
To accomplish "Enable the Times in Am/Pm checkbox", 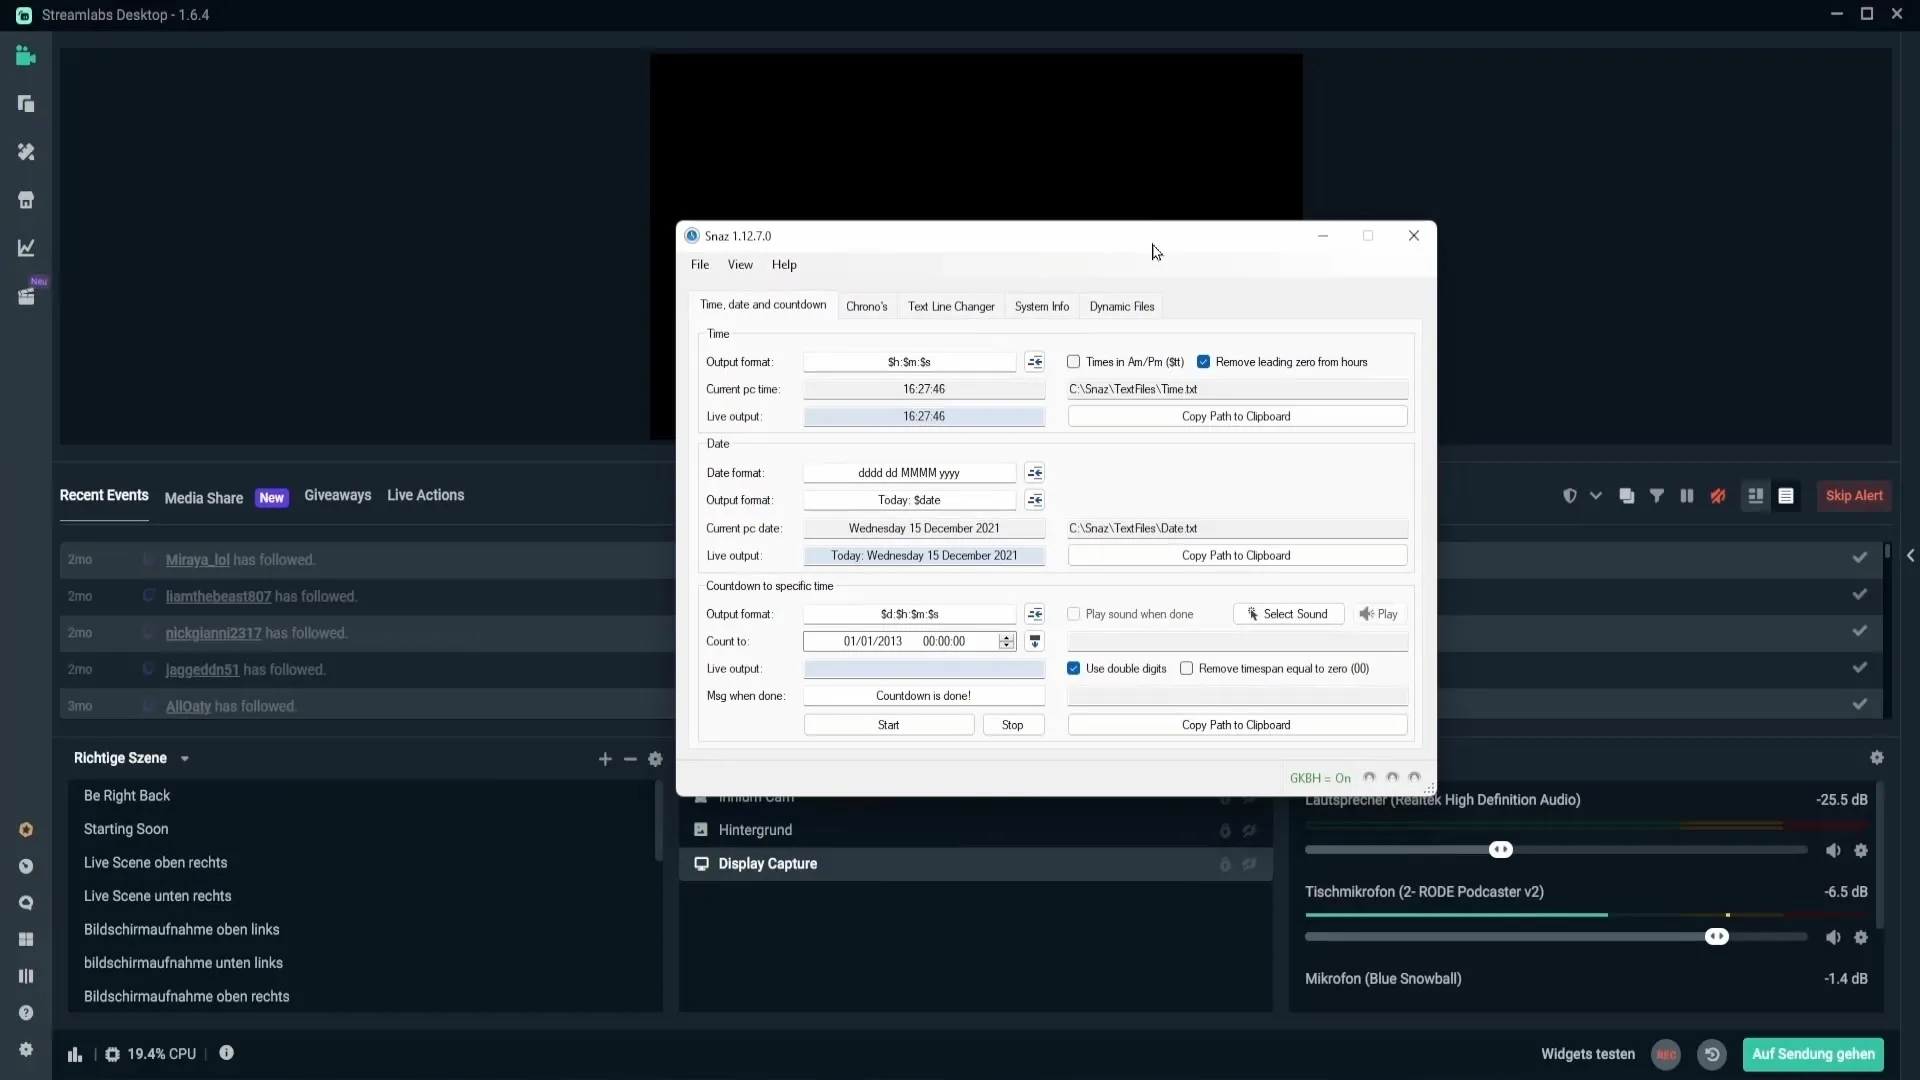I will [x=1074, y=362].
